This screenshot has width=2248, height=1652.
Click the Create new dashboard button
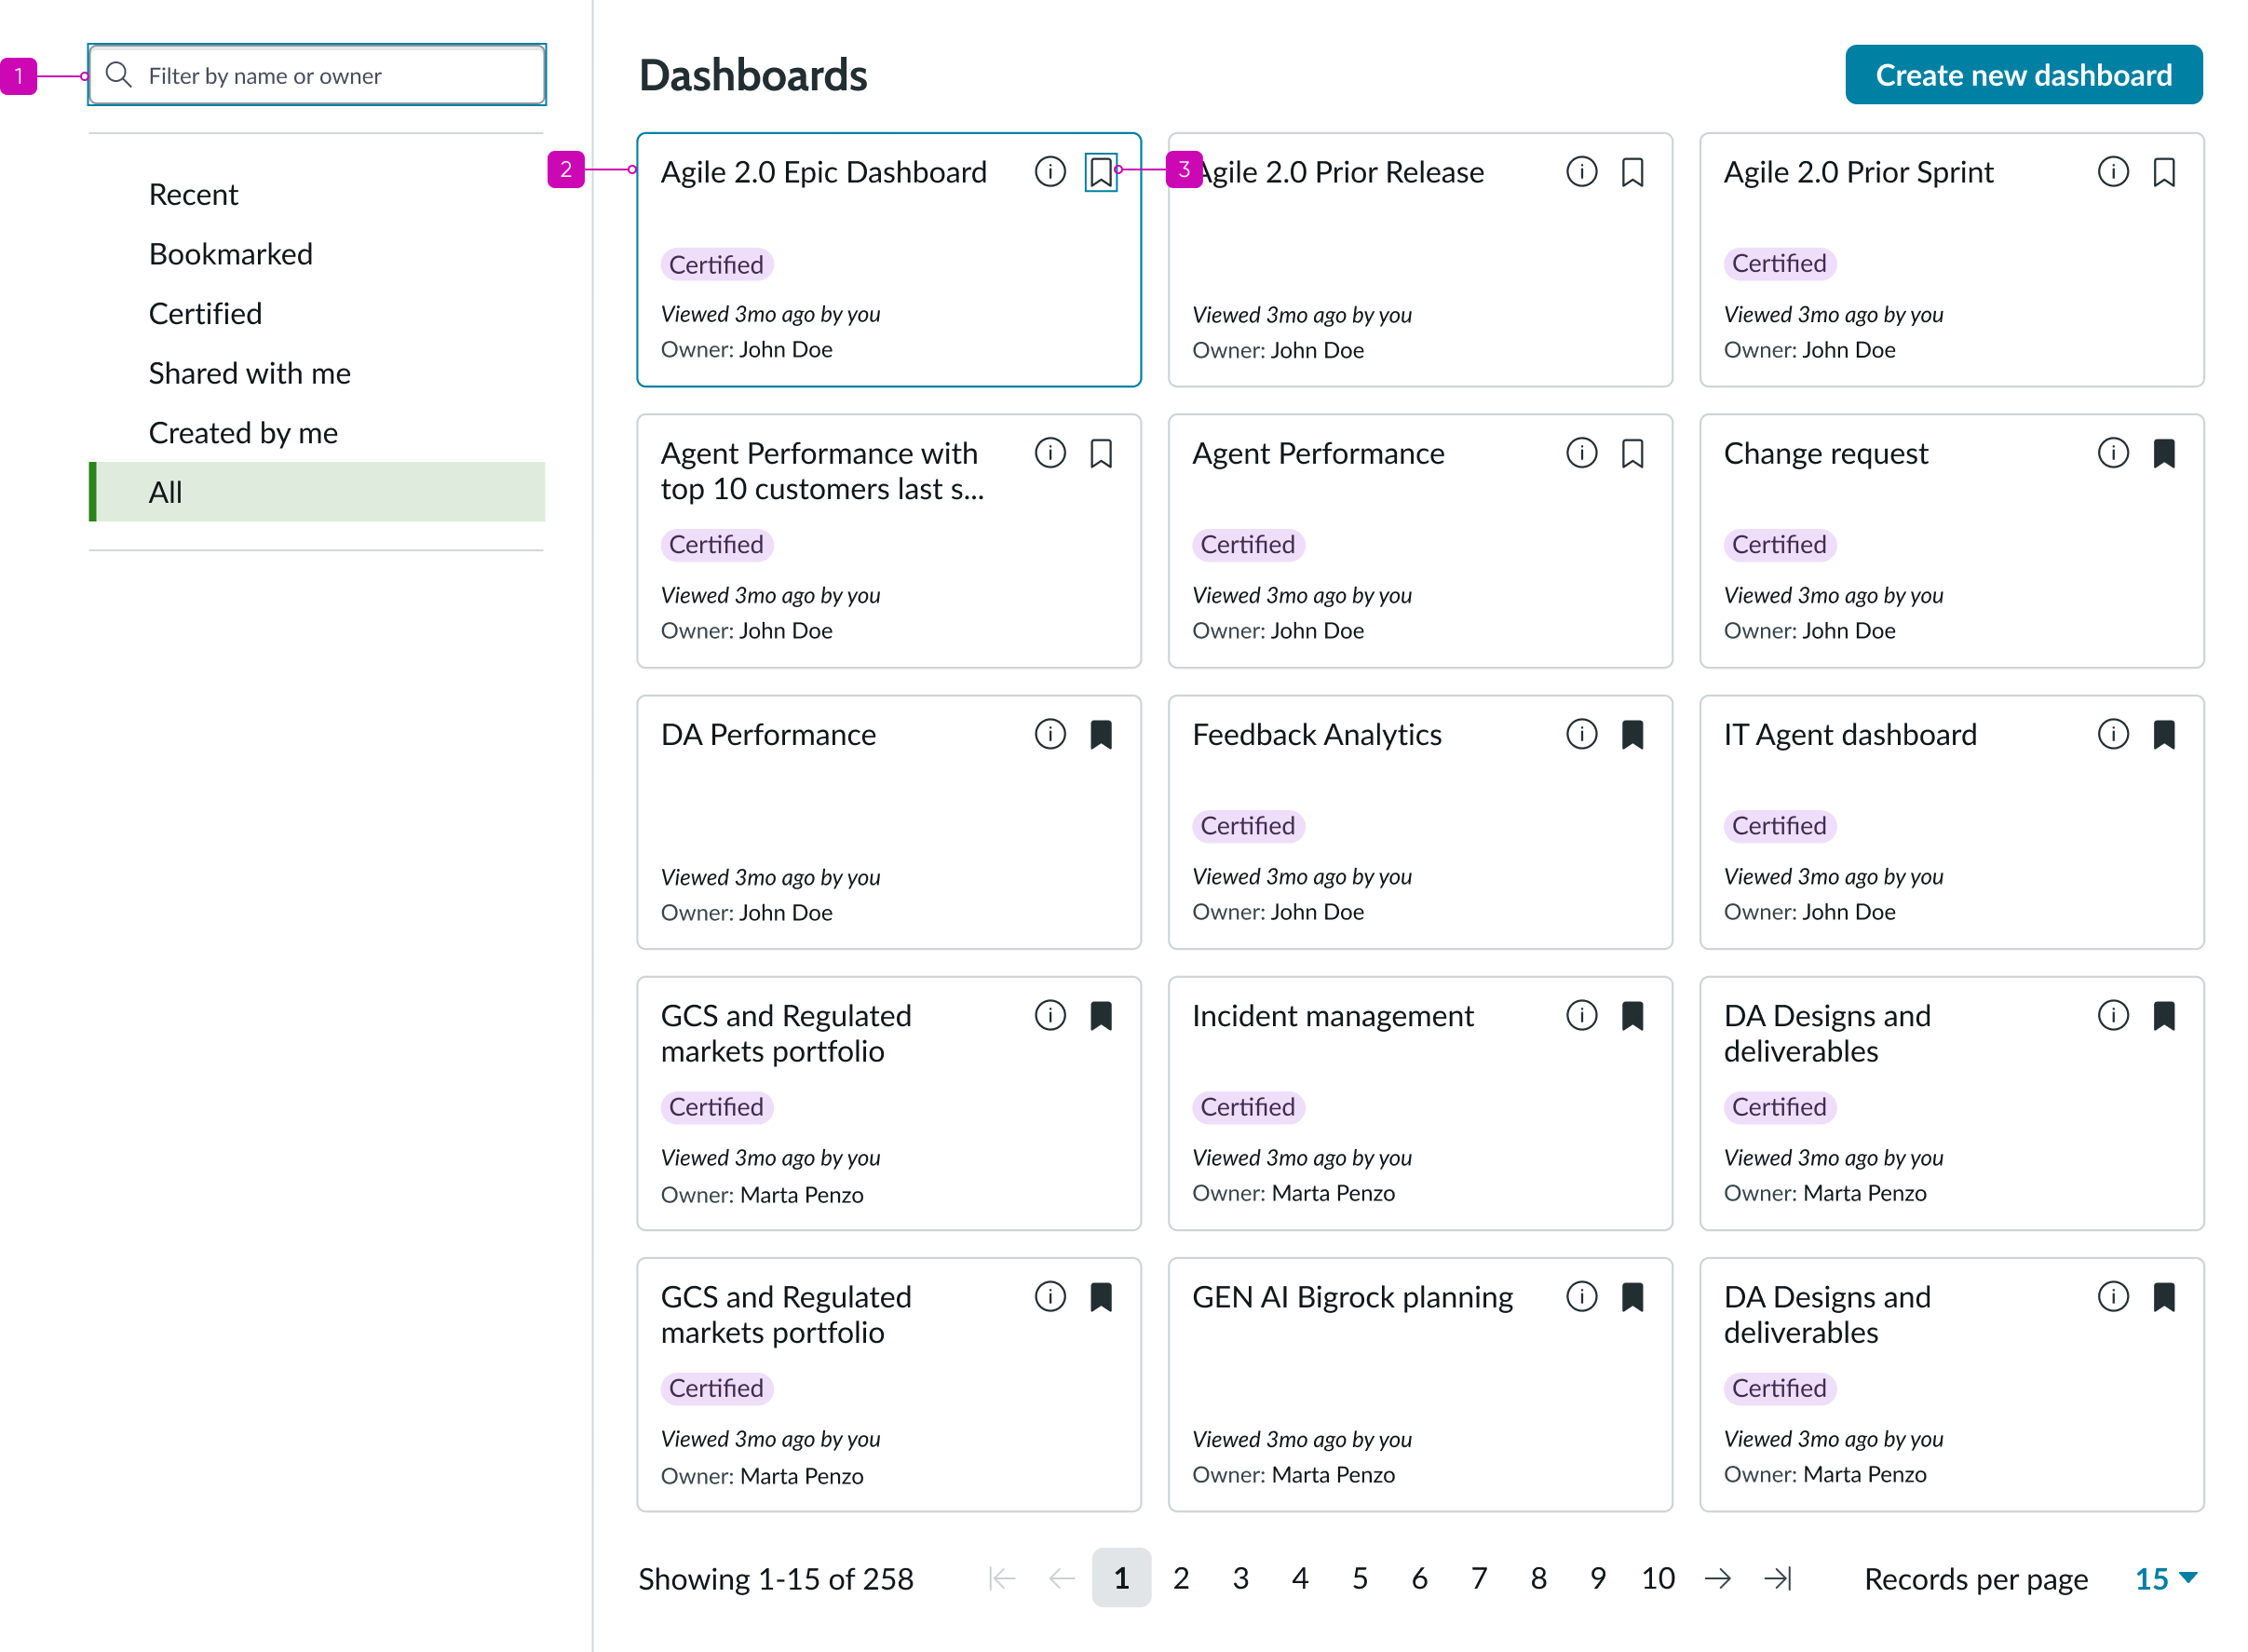click(x=2023, y=74)
